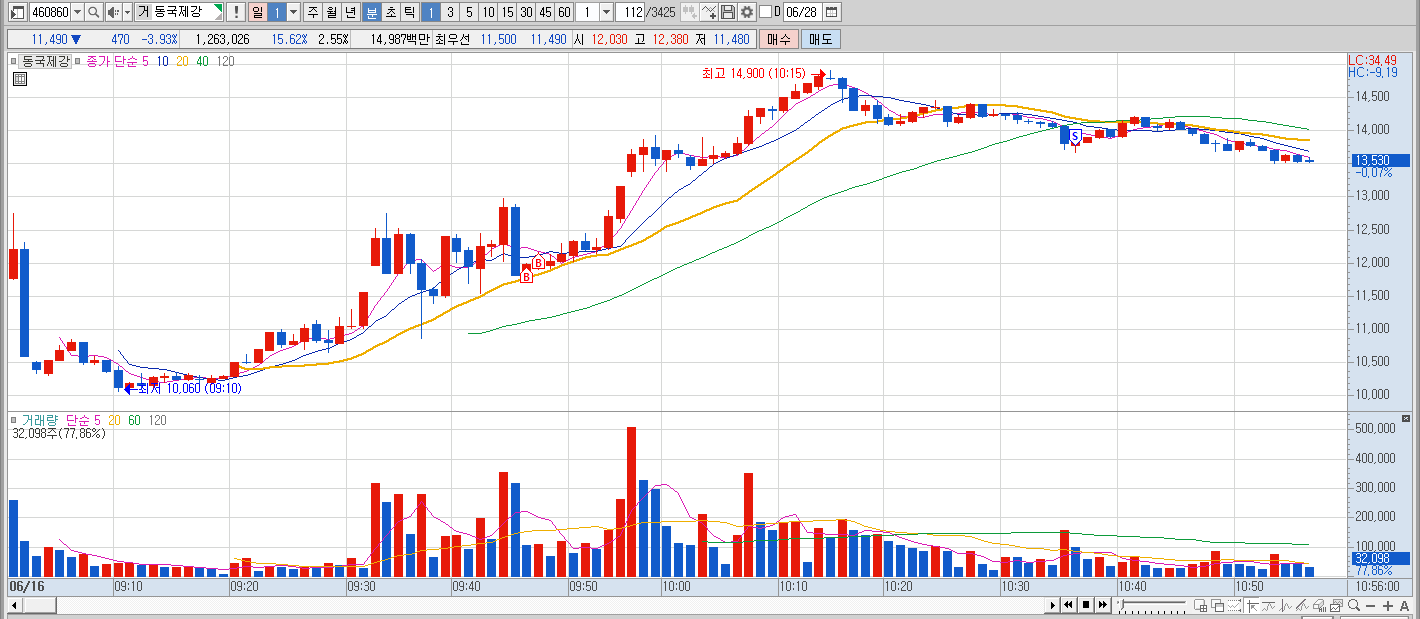This screenshot has width=1420, height=619.
Task: Select the 틱 tick chart tab
Action: pyautogui.click(x=409, y=12)
